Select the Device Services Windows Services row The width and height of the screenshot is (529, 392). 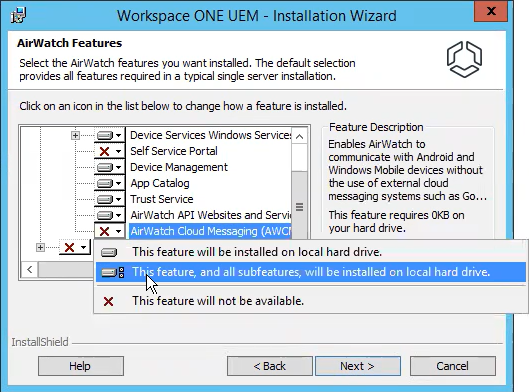click(x=210, y=135)
